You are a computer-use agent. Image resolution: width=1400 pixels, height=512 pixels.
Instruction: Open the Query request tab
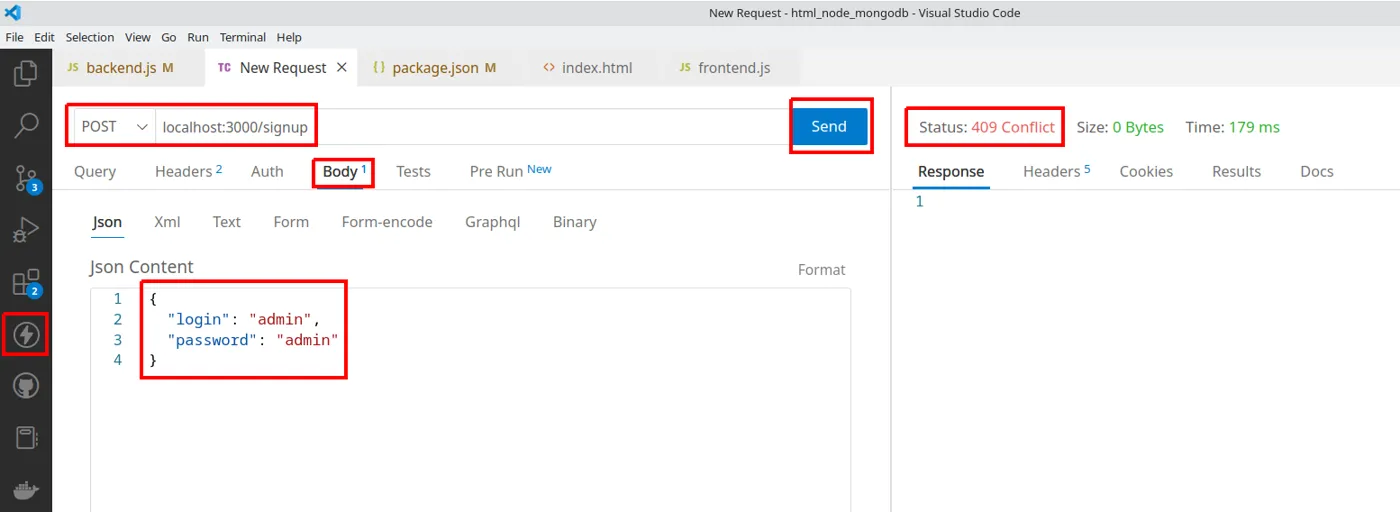(95, 171)
